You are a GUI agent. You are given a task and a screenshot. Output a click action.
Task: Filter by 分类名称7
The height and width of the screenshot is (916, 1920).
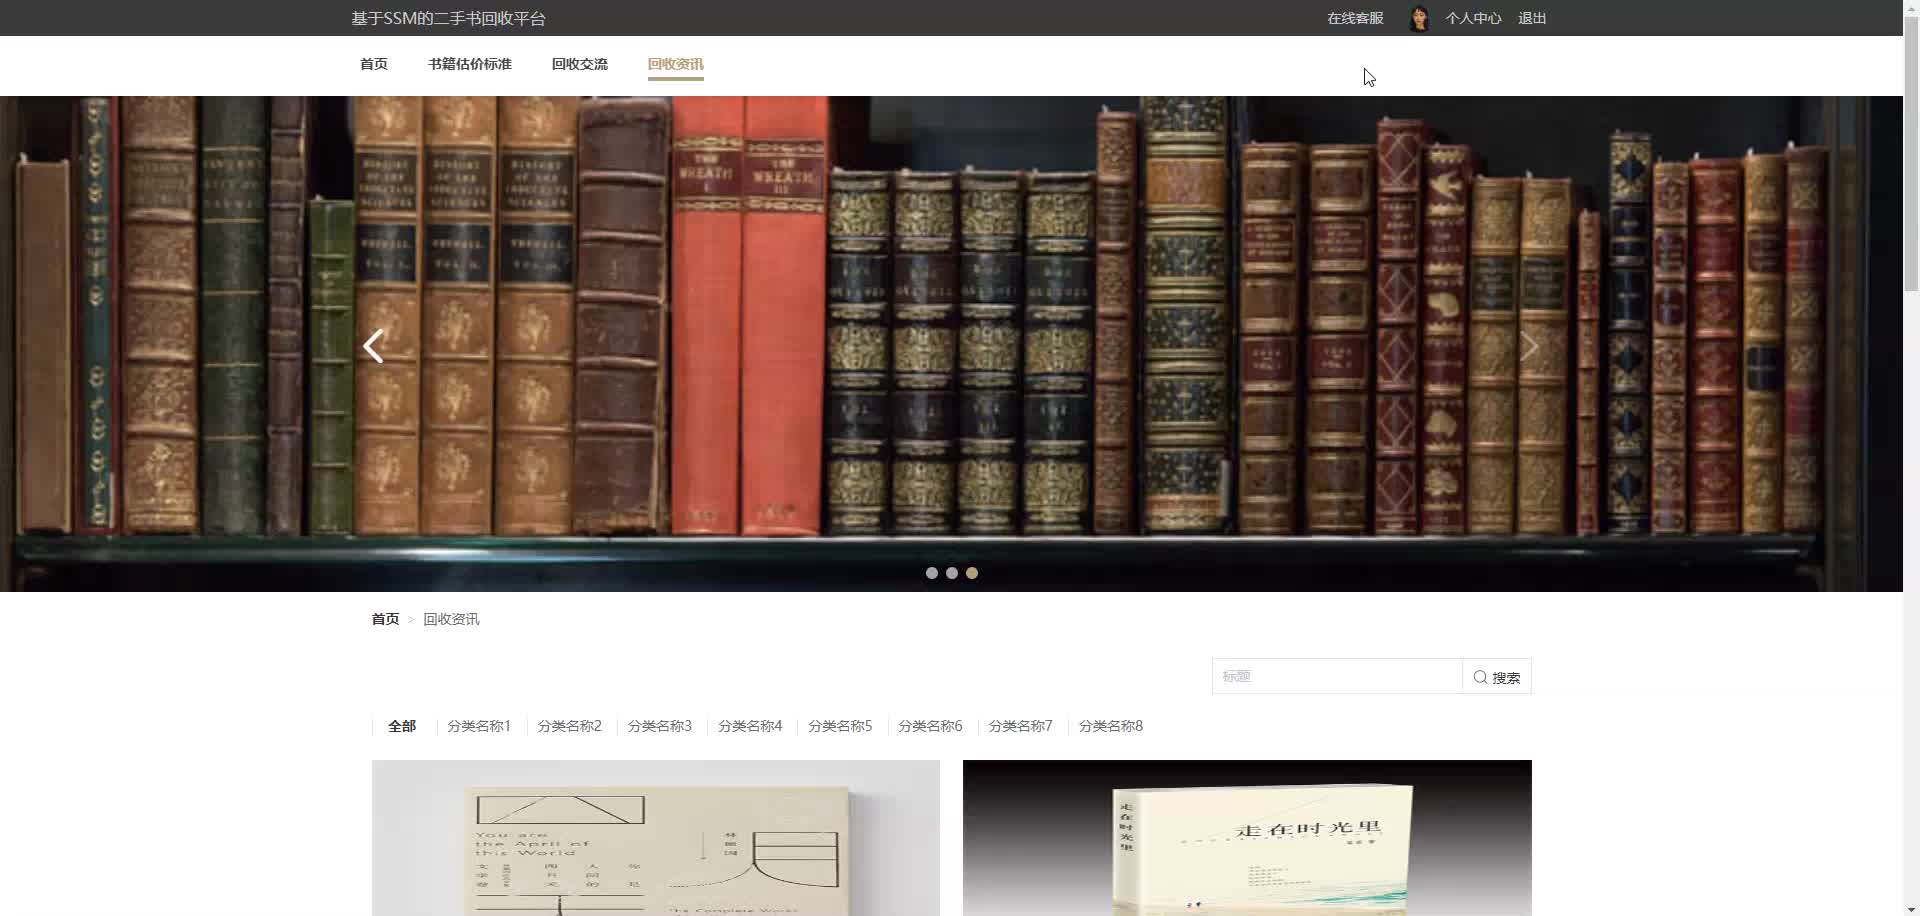1020,726
